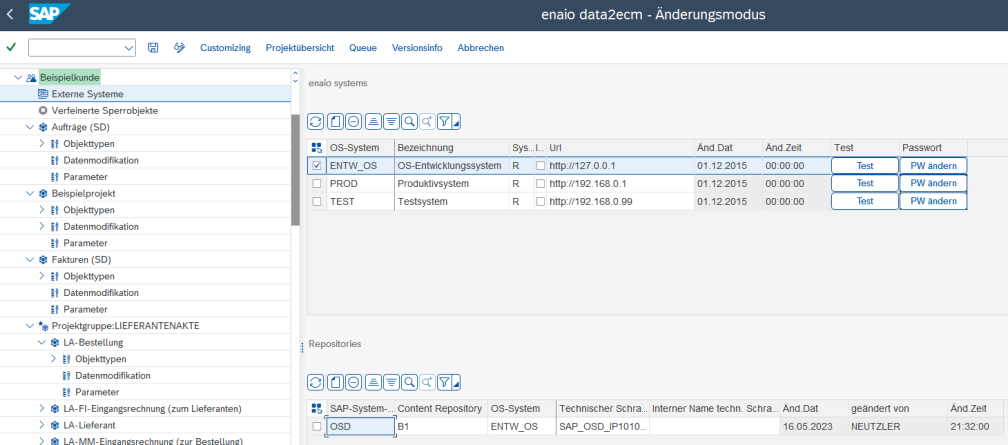Collapse the Beispielkunde tree node
The width and height of the screenshot is (1008, 445).
tap(18, 77)
